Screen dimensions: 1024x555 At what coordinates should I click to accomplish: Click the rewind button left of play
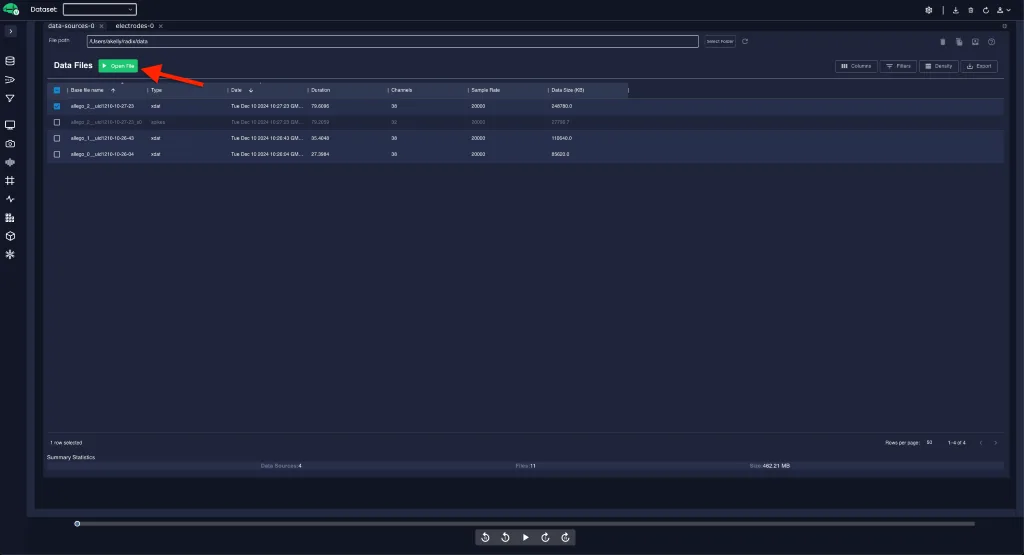click(505, 537)
